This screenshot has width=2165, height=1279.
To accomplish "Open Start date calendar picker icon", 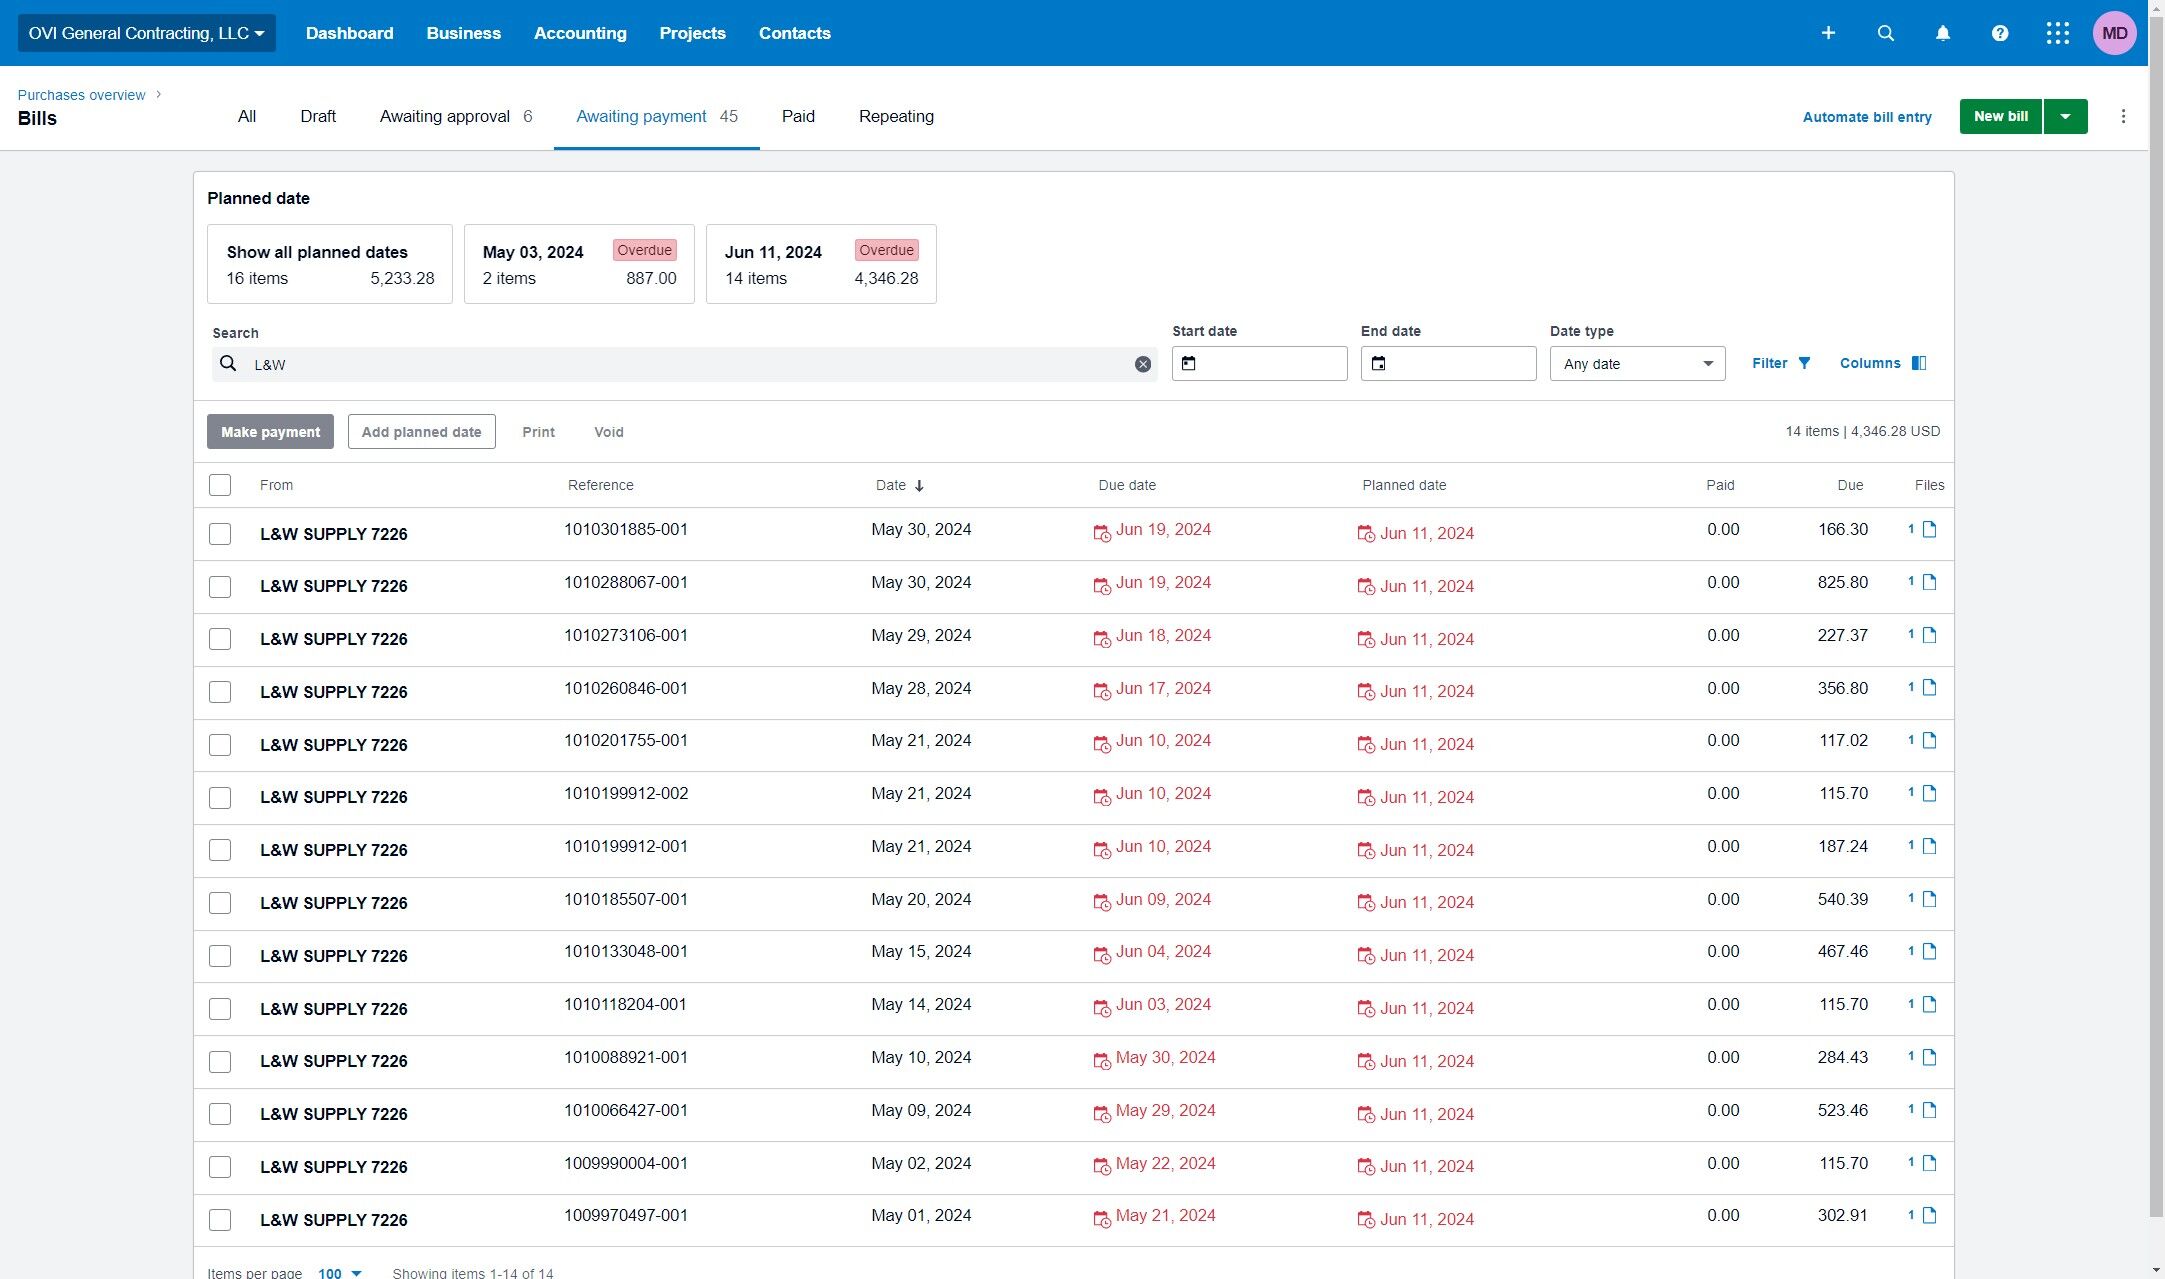I will tap(1189, 363).
